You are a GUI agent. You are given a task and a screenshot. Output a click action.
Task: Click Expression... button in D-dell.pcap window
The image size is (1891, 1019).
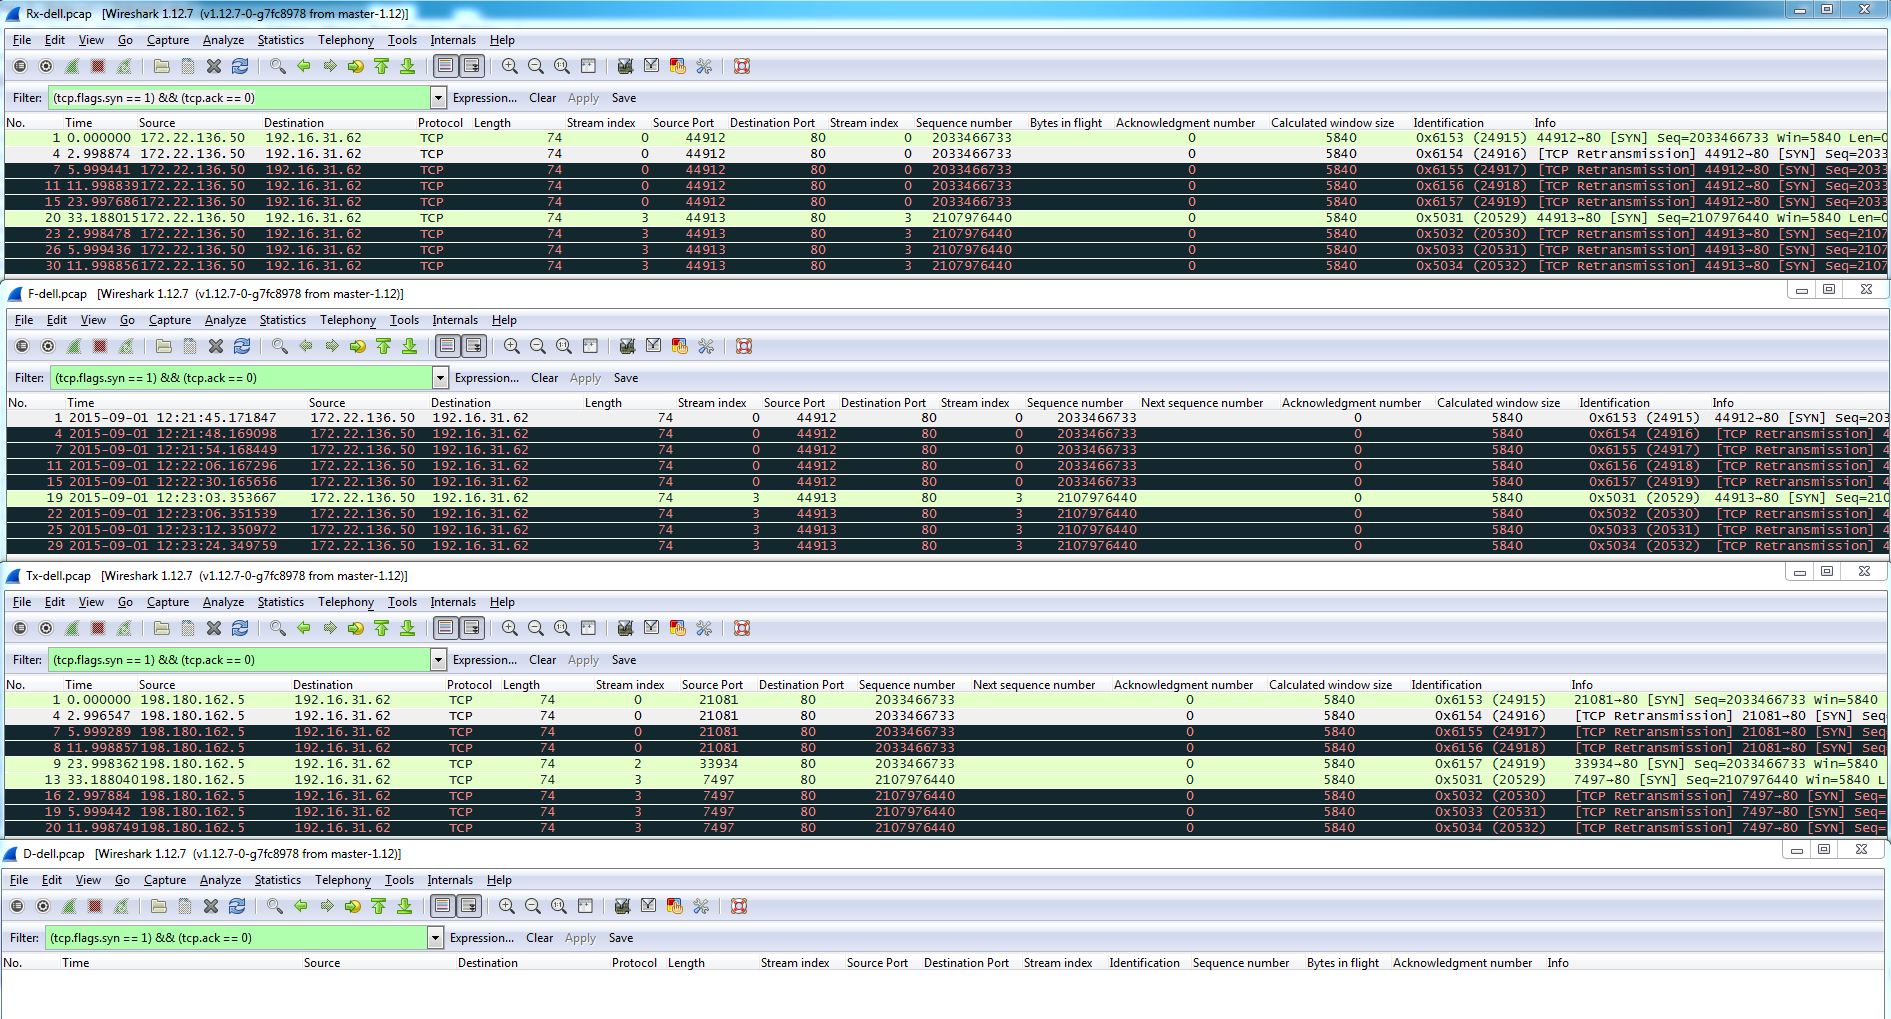click(x=481, y=938)
